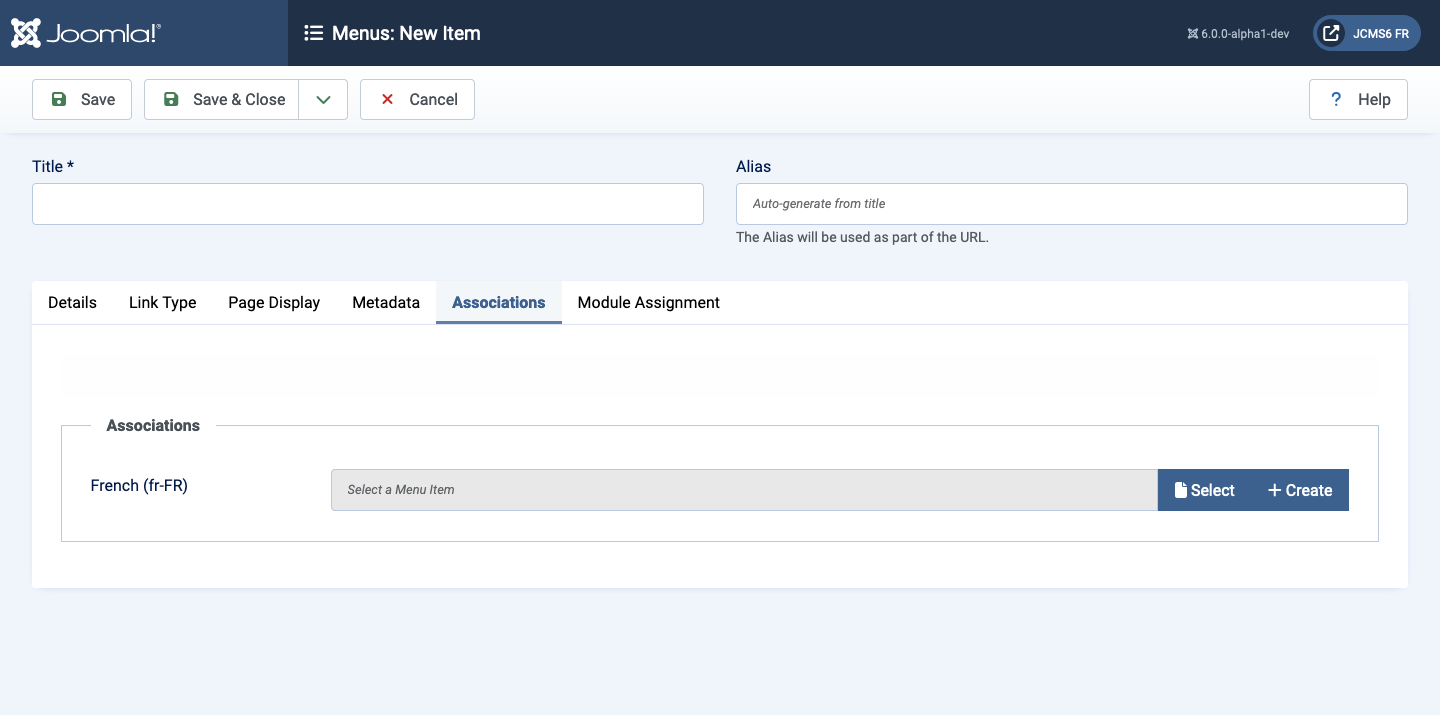
Task: Click the file icon on the Select button
Action: click(x=1181, y=490)
